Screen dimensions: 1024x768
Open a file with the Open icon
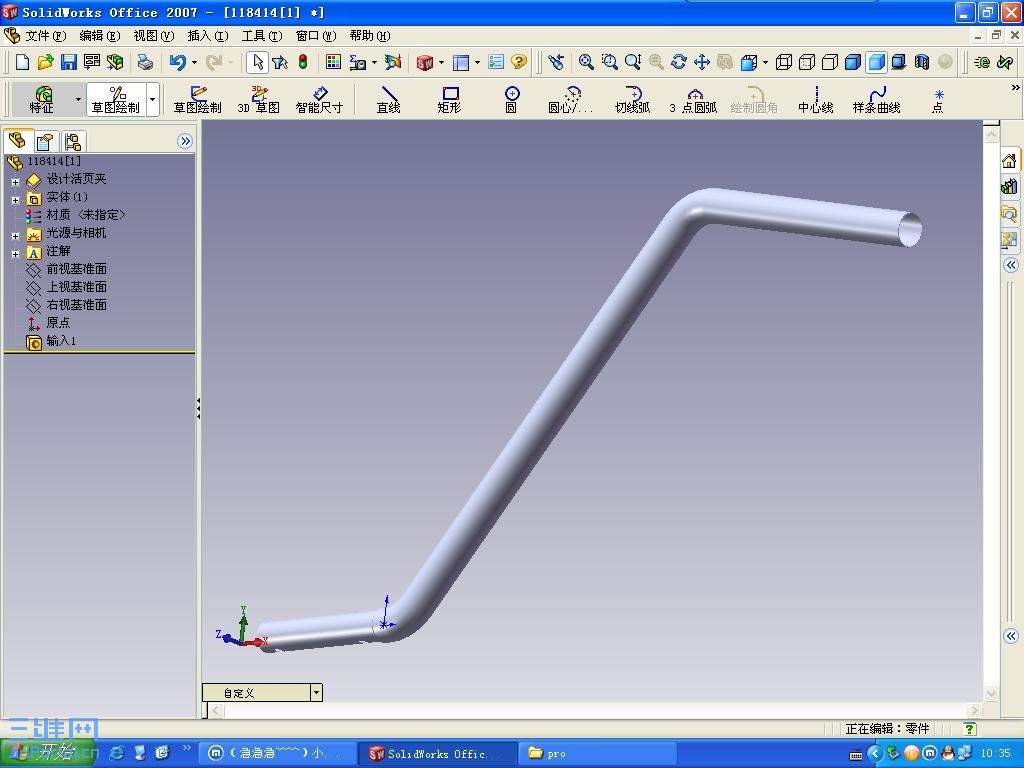pos(45,62)
